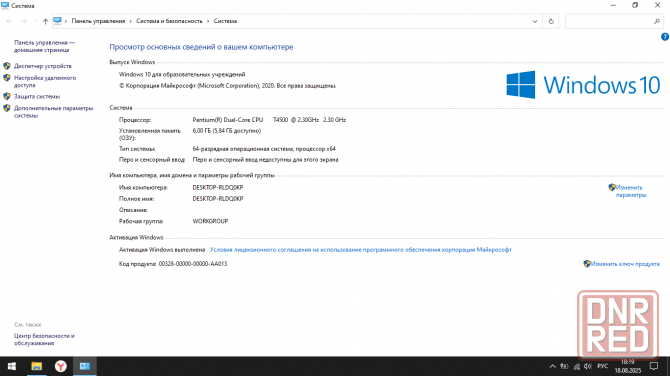Screen dimensions: 670x376
Task: Refresh the address bar view
Action: (551, 21)
